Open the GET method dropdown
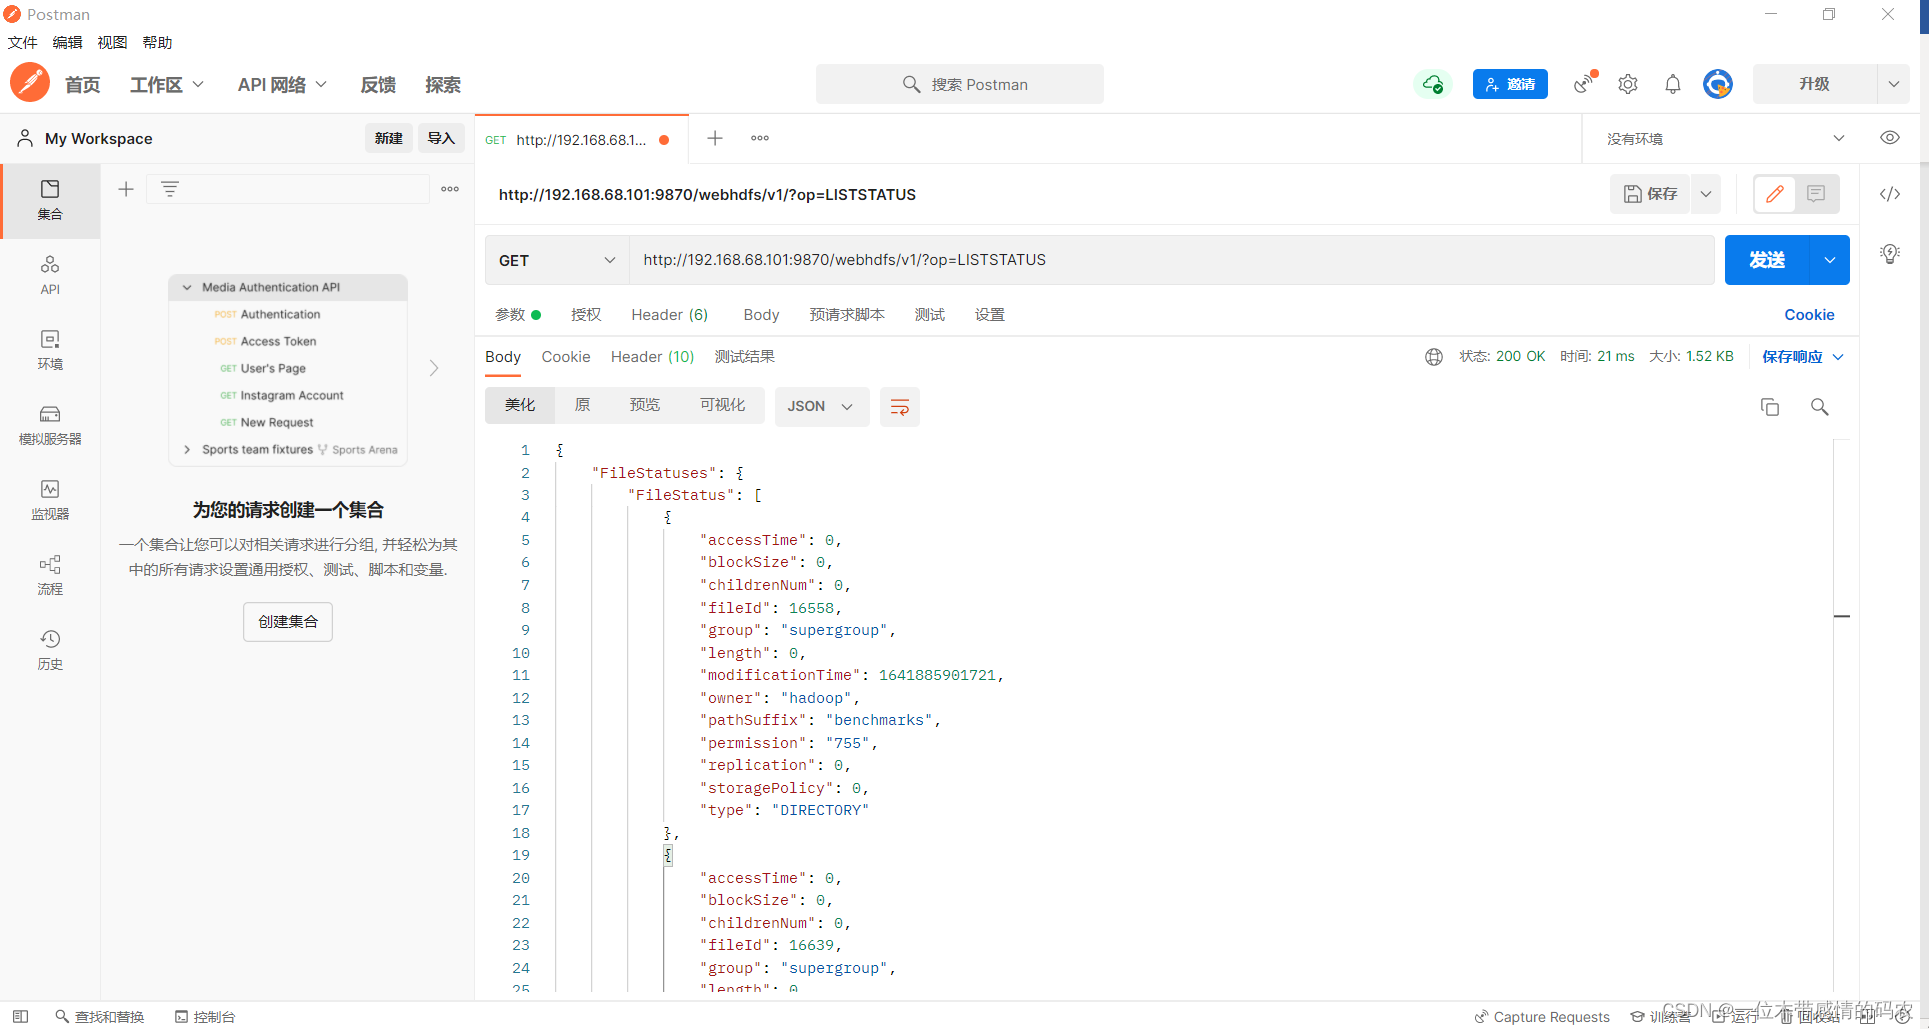This screenshot has height=1029, width=1929. coord(556,260)
